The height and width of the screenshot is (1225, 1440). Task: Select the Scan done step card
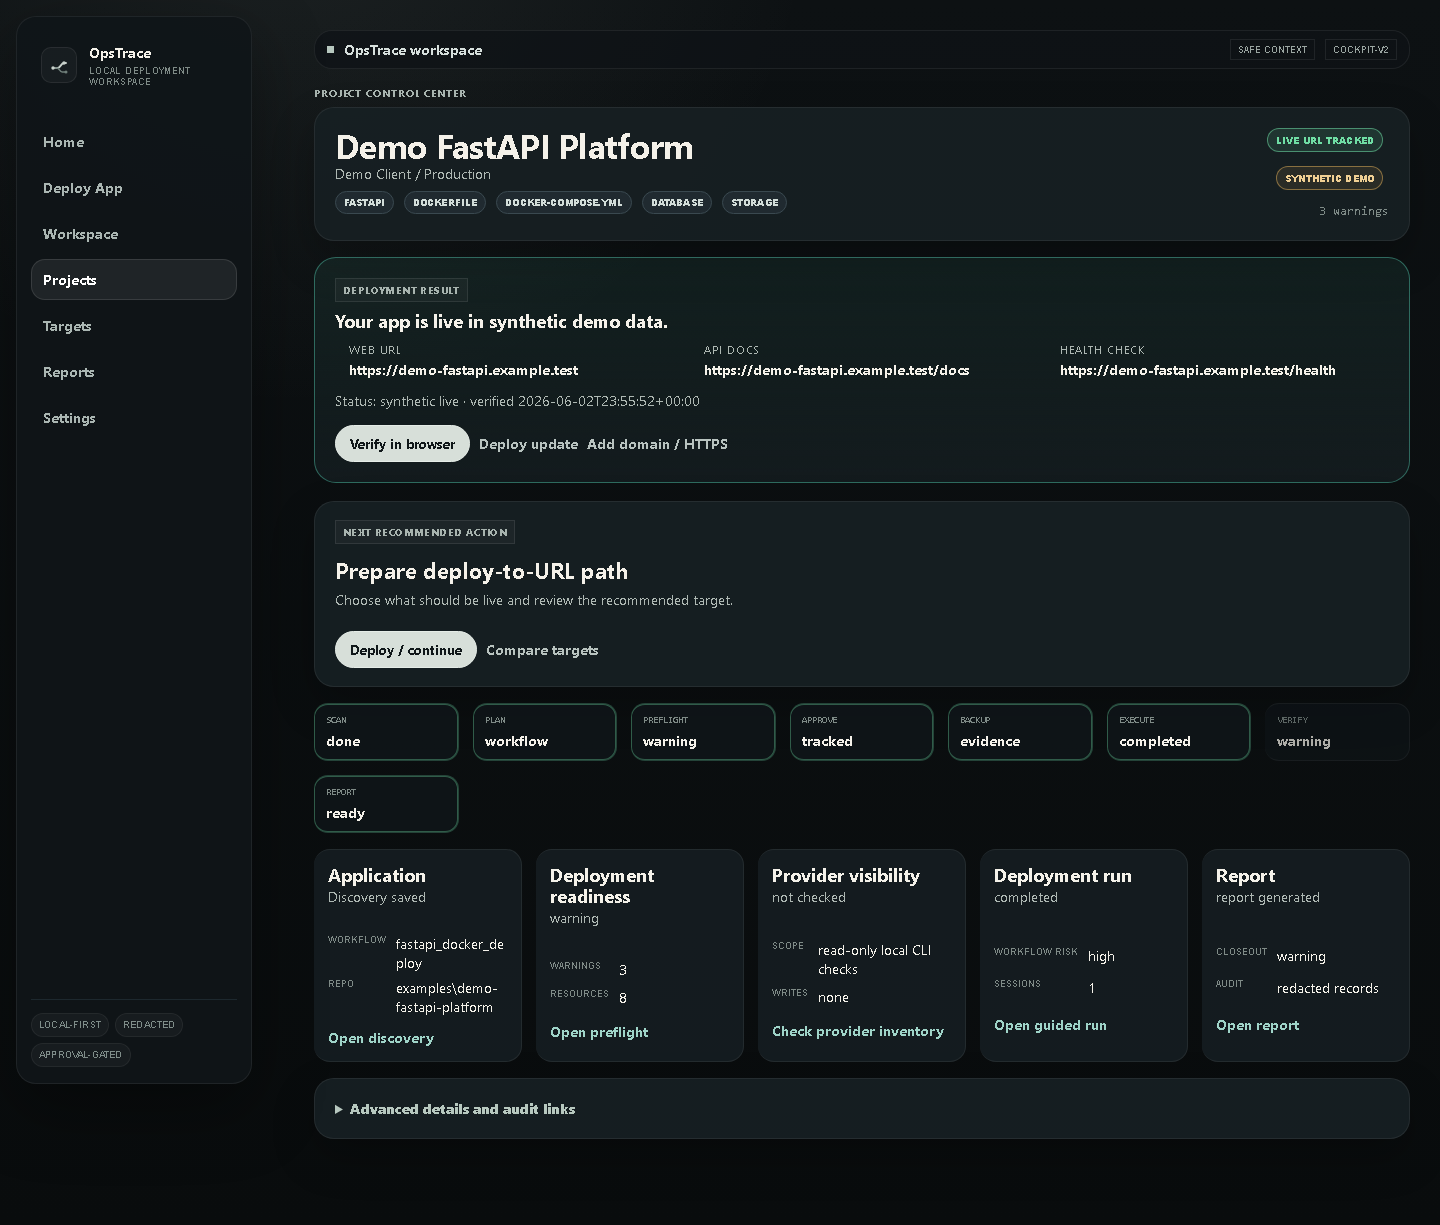point(386,732)
